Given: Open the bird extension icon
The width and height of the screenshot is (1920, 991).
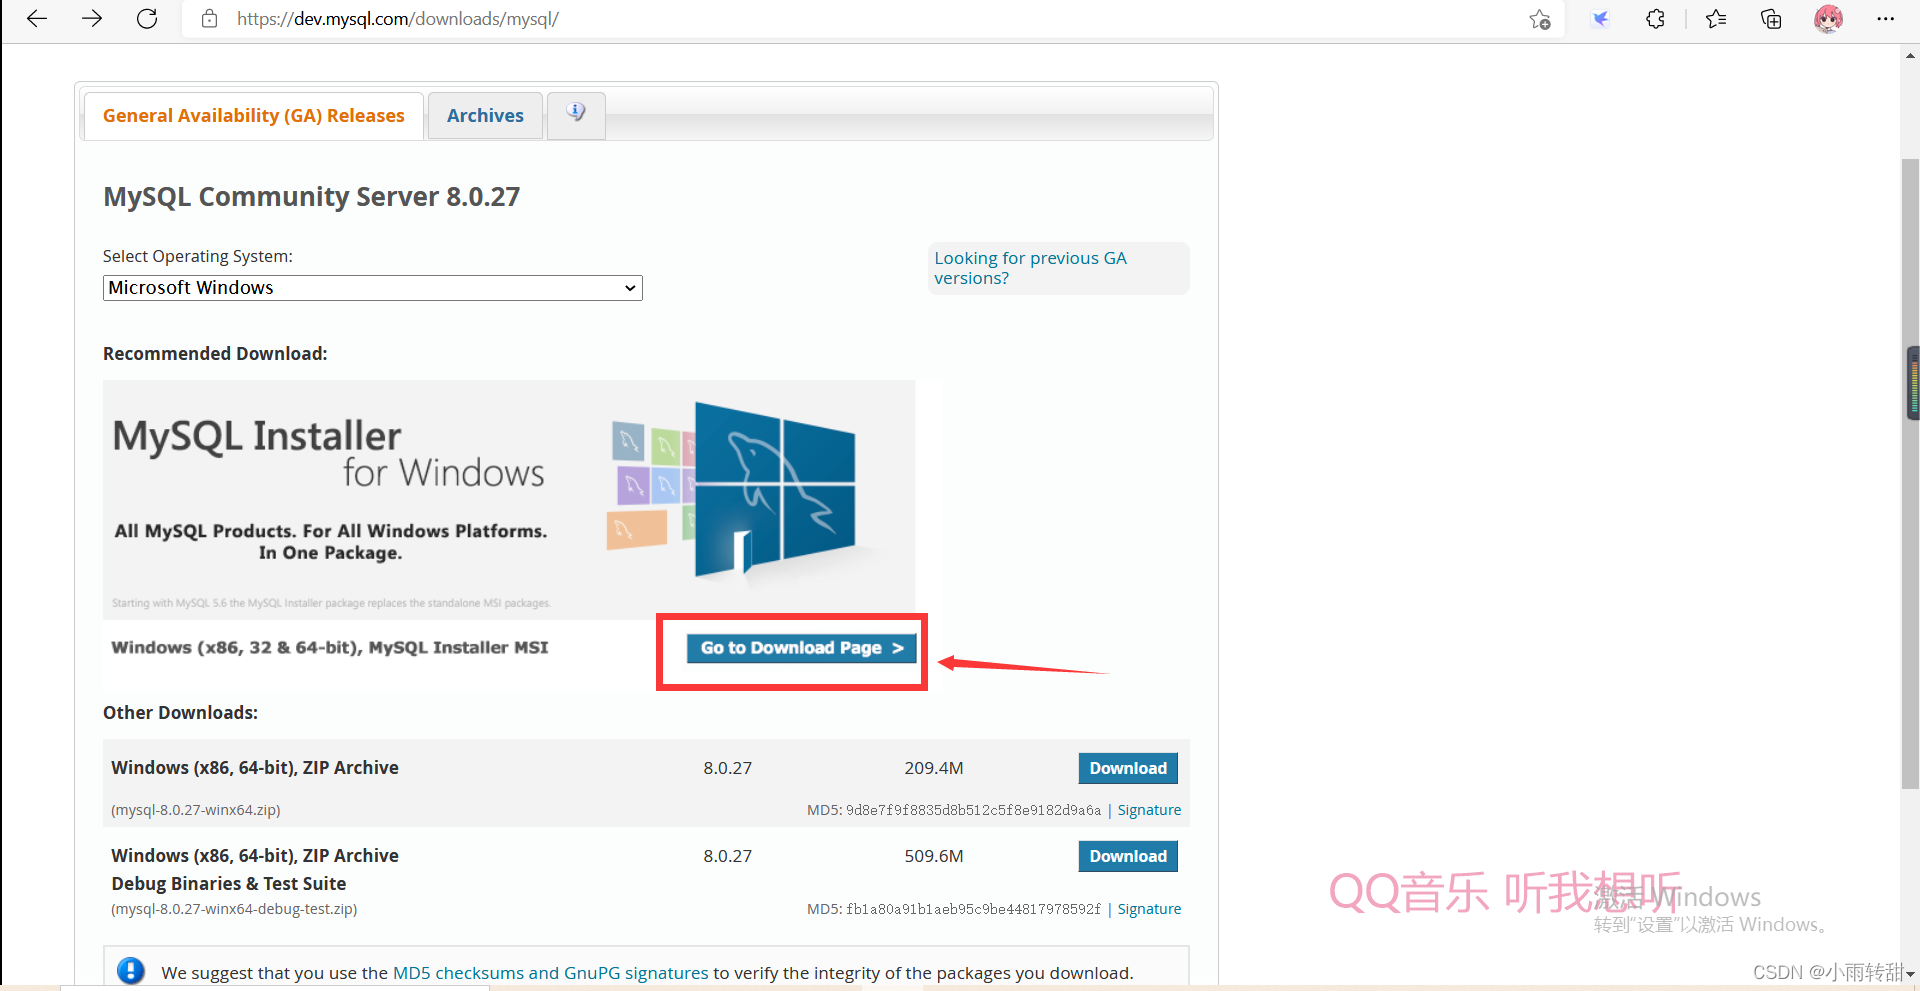Looking at the screenshot, I should tap(1600, 19).
